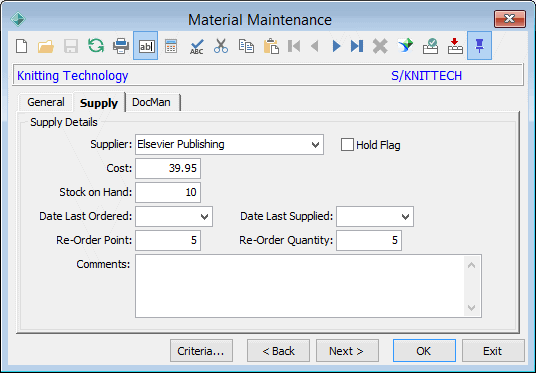Screen dimensions: 536x373
Task: Close the Material Maintenance window
Action: point(509,19)
